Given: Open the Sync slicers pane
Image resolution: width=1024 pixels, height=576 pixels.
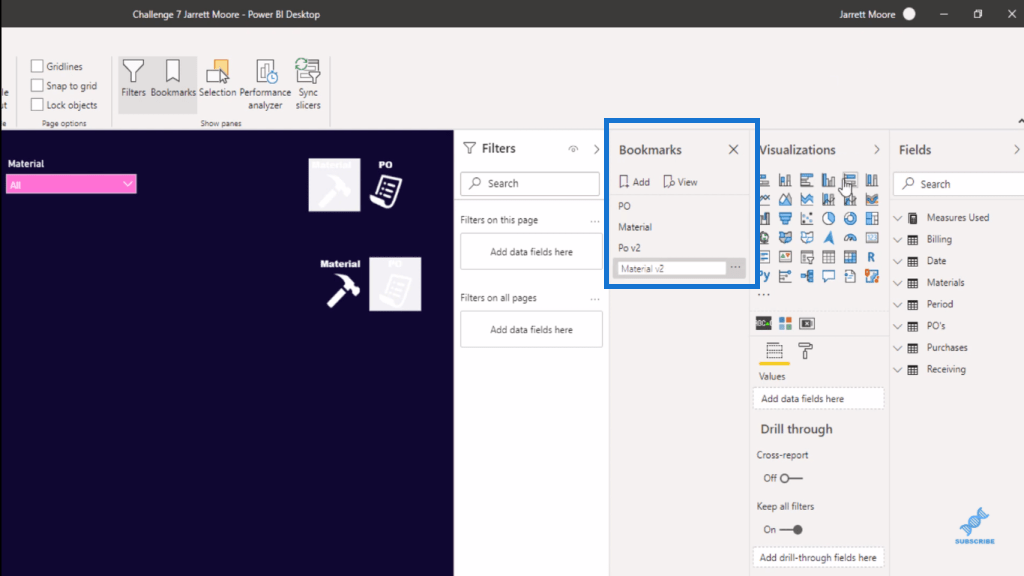Looking at the screenshot, I should pos(308,85).
